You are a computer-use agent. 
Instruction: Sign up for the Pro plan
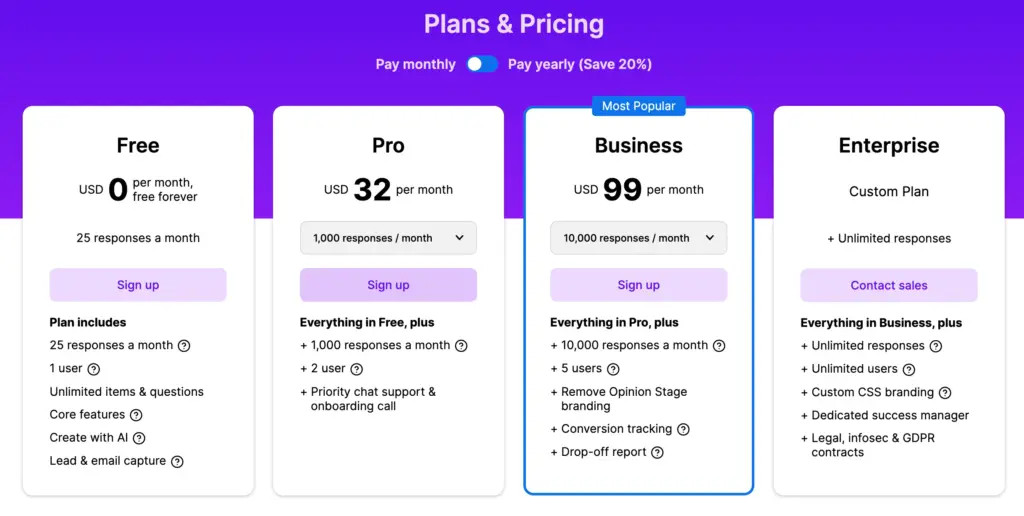(x=388, y=285)
